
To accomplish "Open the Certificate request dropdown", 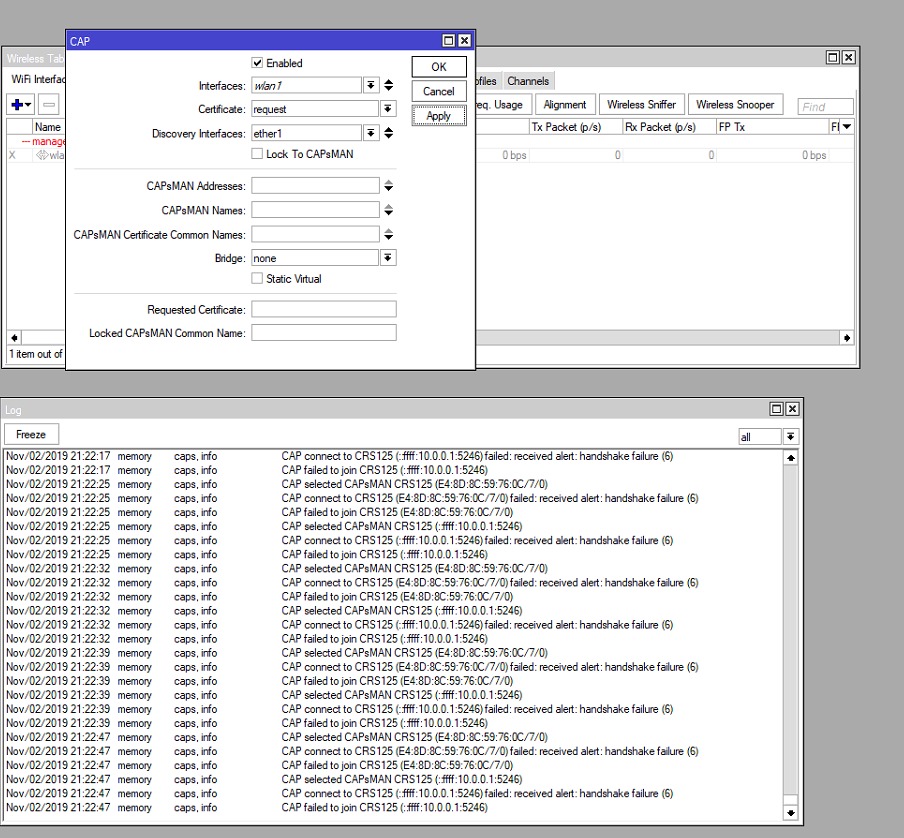I will click(x=388, y=109).
